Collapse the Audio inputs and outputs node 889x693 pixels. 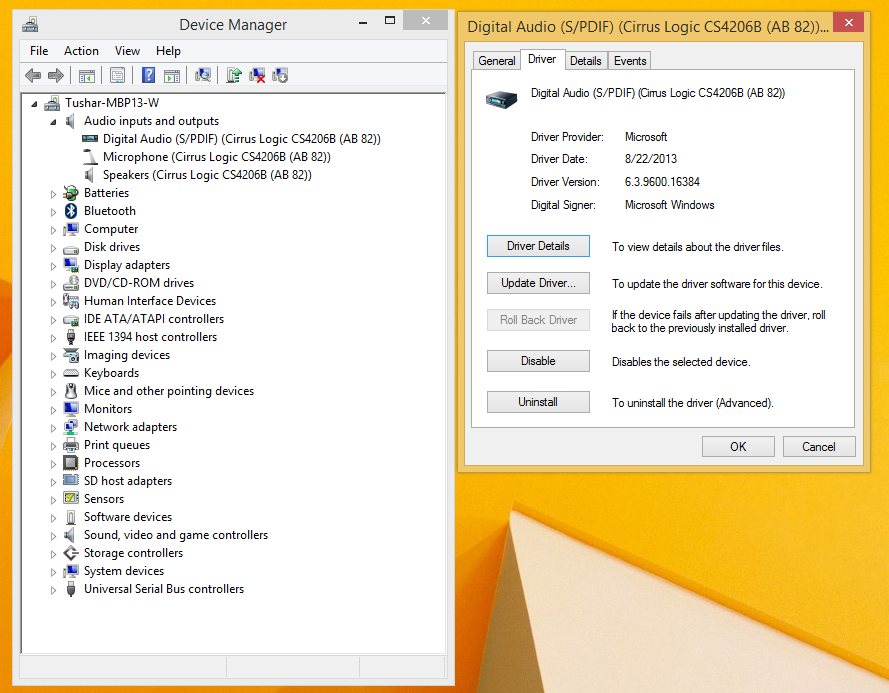click(53, 122)
